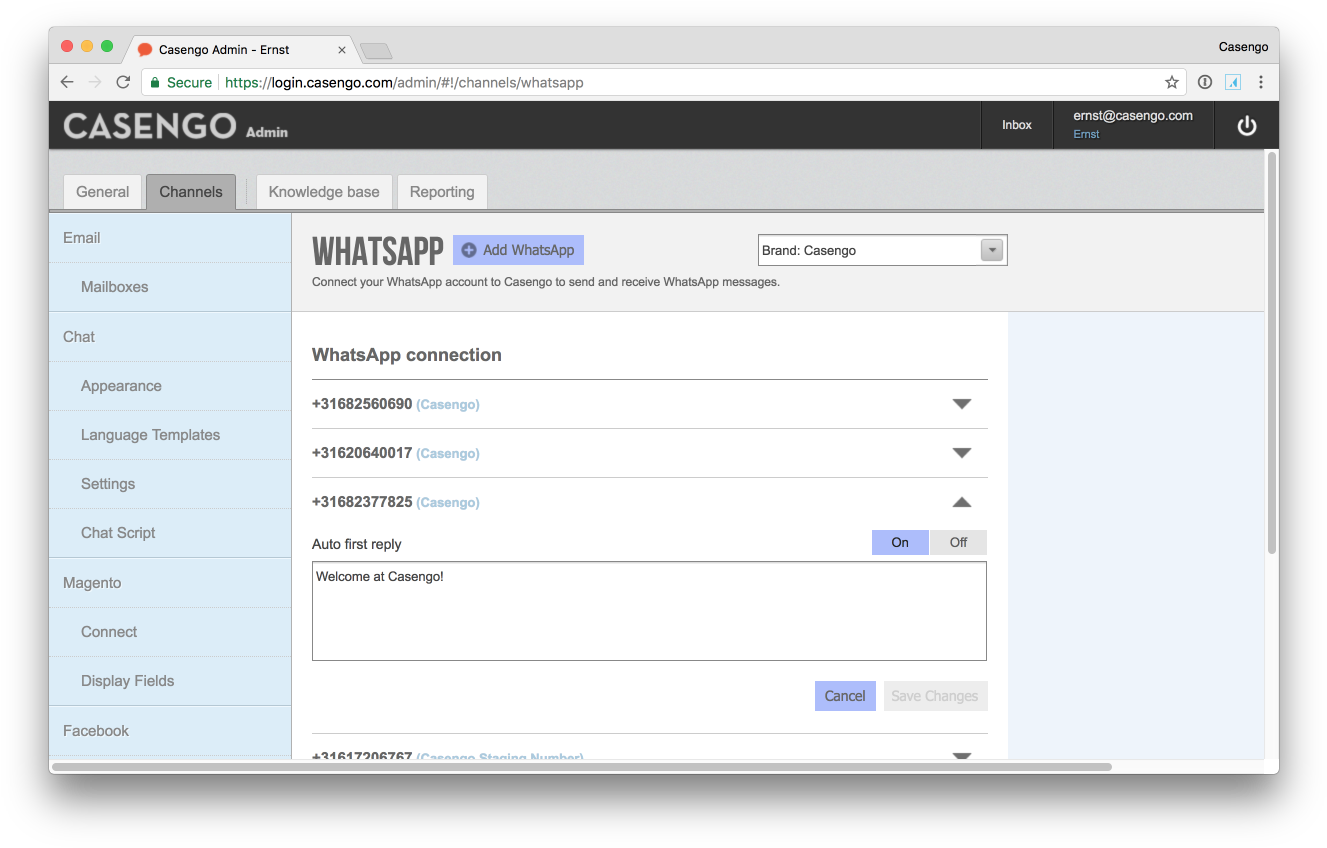Turn Auto first reply On

900,542
